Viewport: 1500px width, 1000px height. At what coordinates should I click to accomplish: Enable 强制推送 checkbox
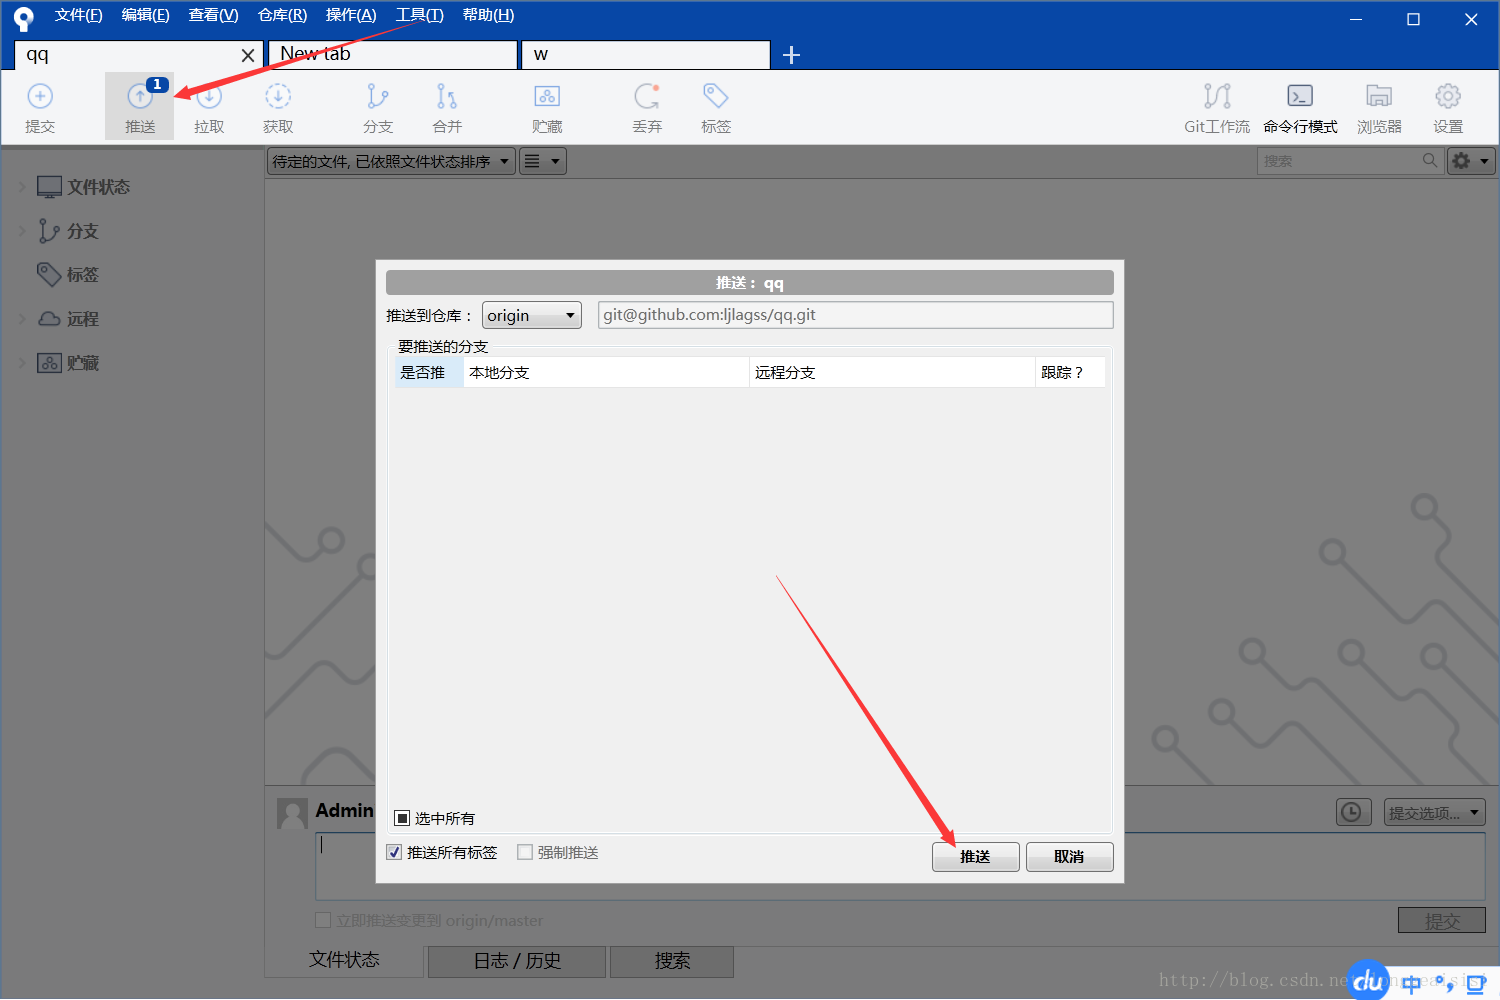[525, 852]
